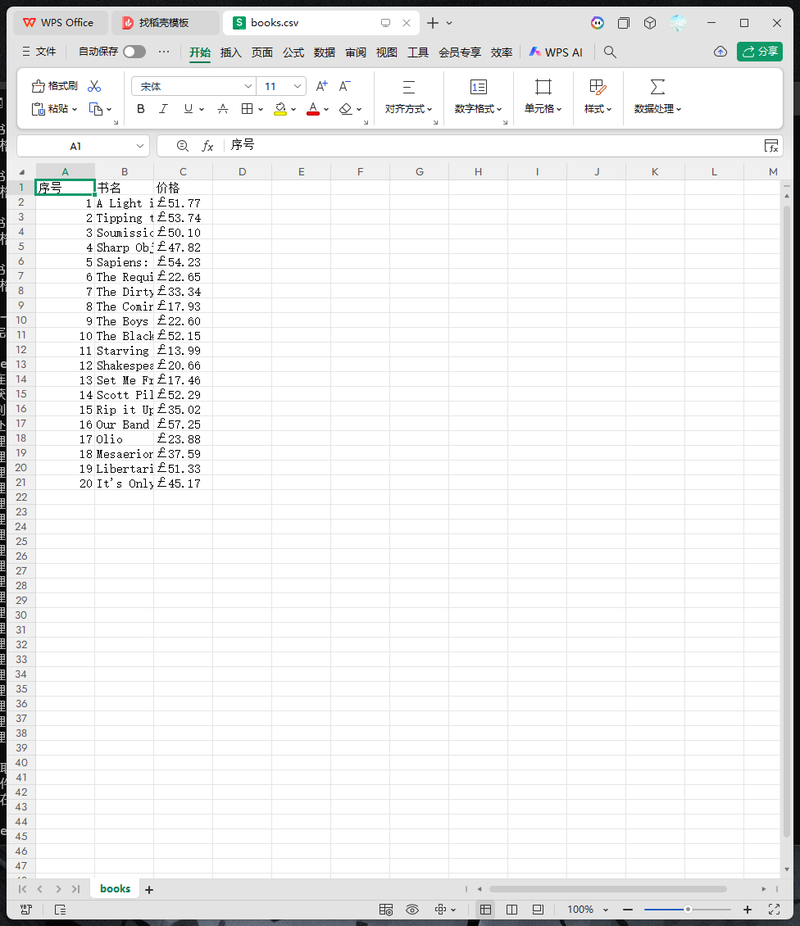Click the Format Painter brush icon

[38, 86]
